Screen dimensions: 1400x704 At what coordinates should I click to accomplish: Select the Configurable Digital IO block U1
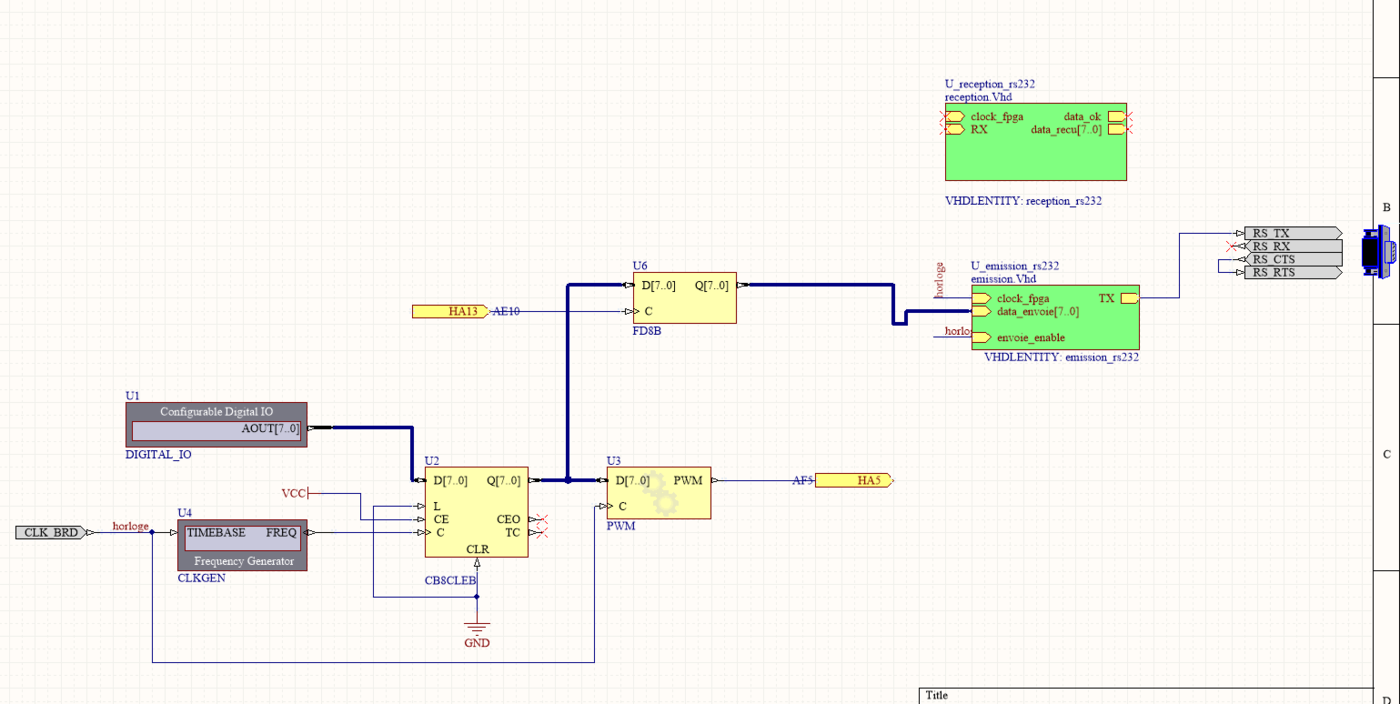tap(216, 424)
